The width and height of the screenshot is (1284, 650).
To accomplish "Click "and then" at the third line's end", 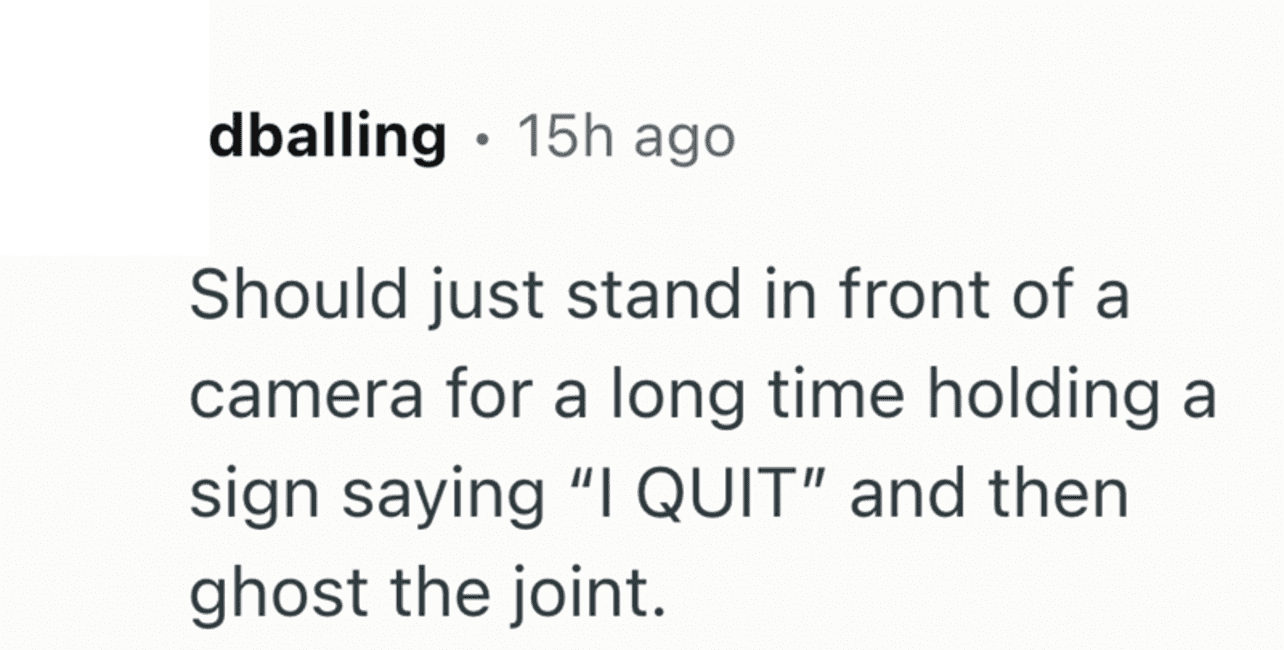I will point(988,497).
